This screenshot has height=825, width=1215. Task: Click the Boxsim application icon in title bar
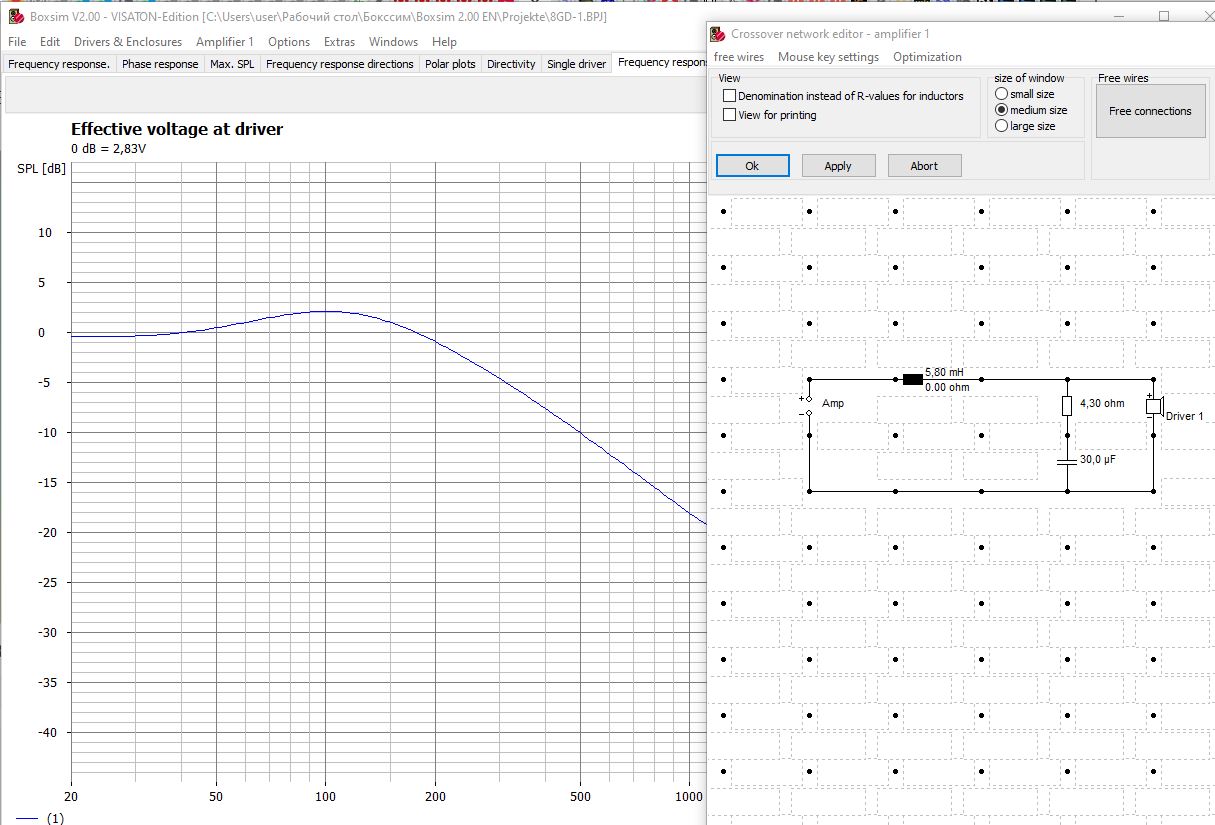click(14, 17)
